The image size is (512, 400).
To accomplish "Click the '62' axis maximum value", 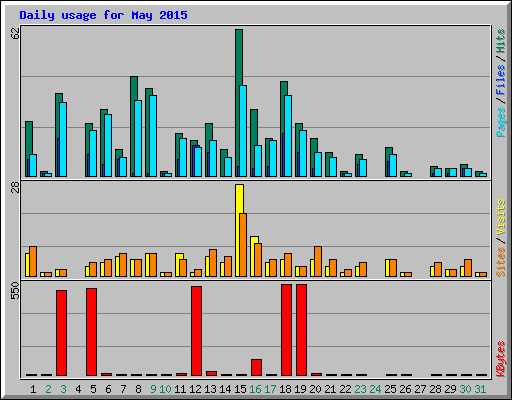I will (15, 33).
